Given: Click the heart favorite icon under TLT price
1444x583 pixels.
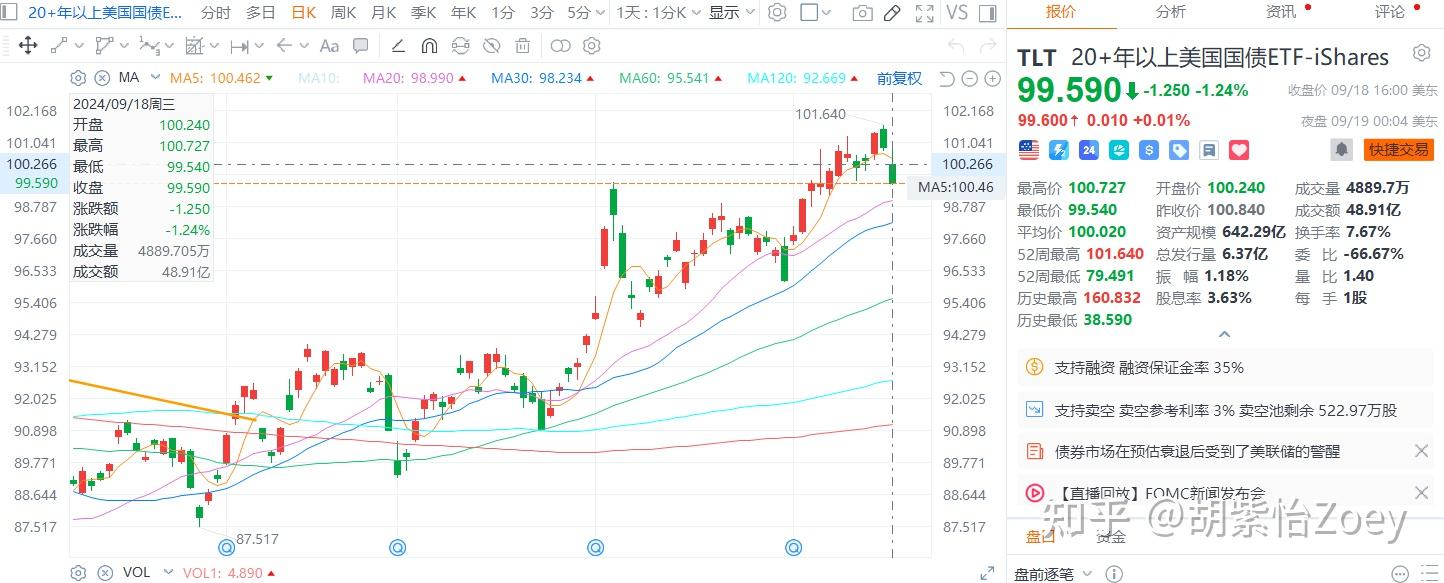Looking at the screenshot, I should coord(1239,149).
